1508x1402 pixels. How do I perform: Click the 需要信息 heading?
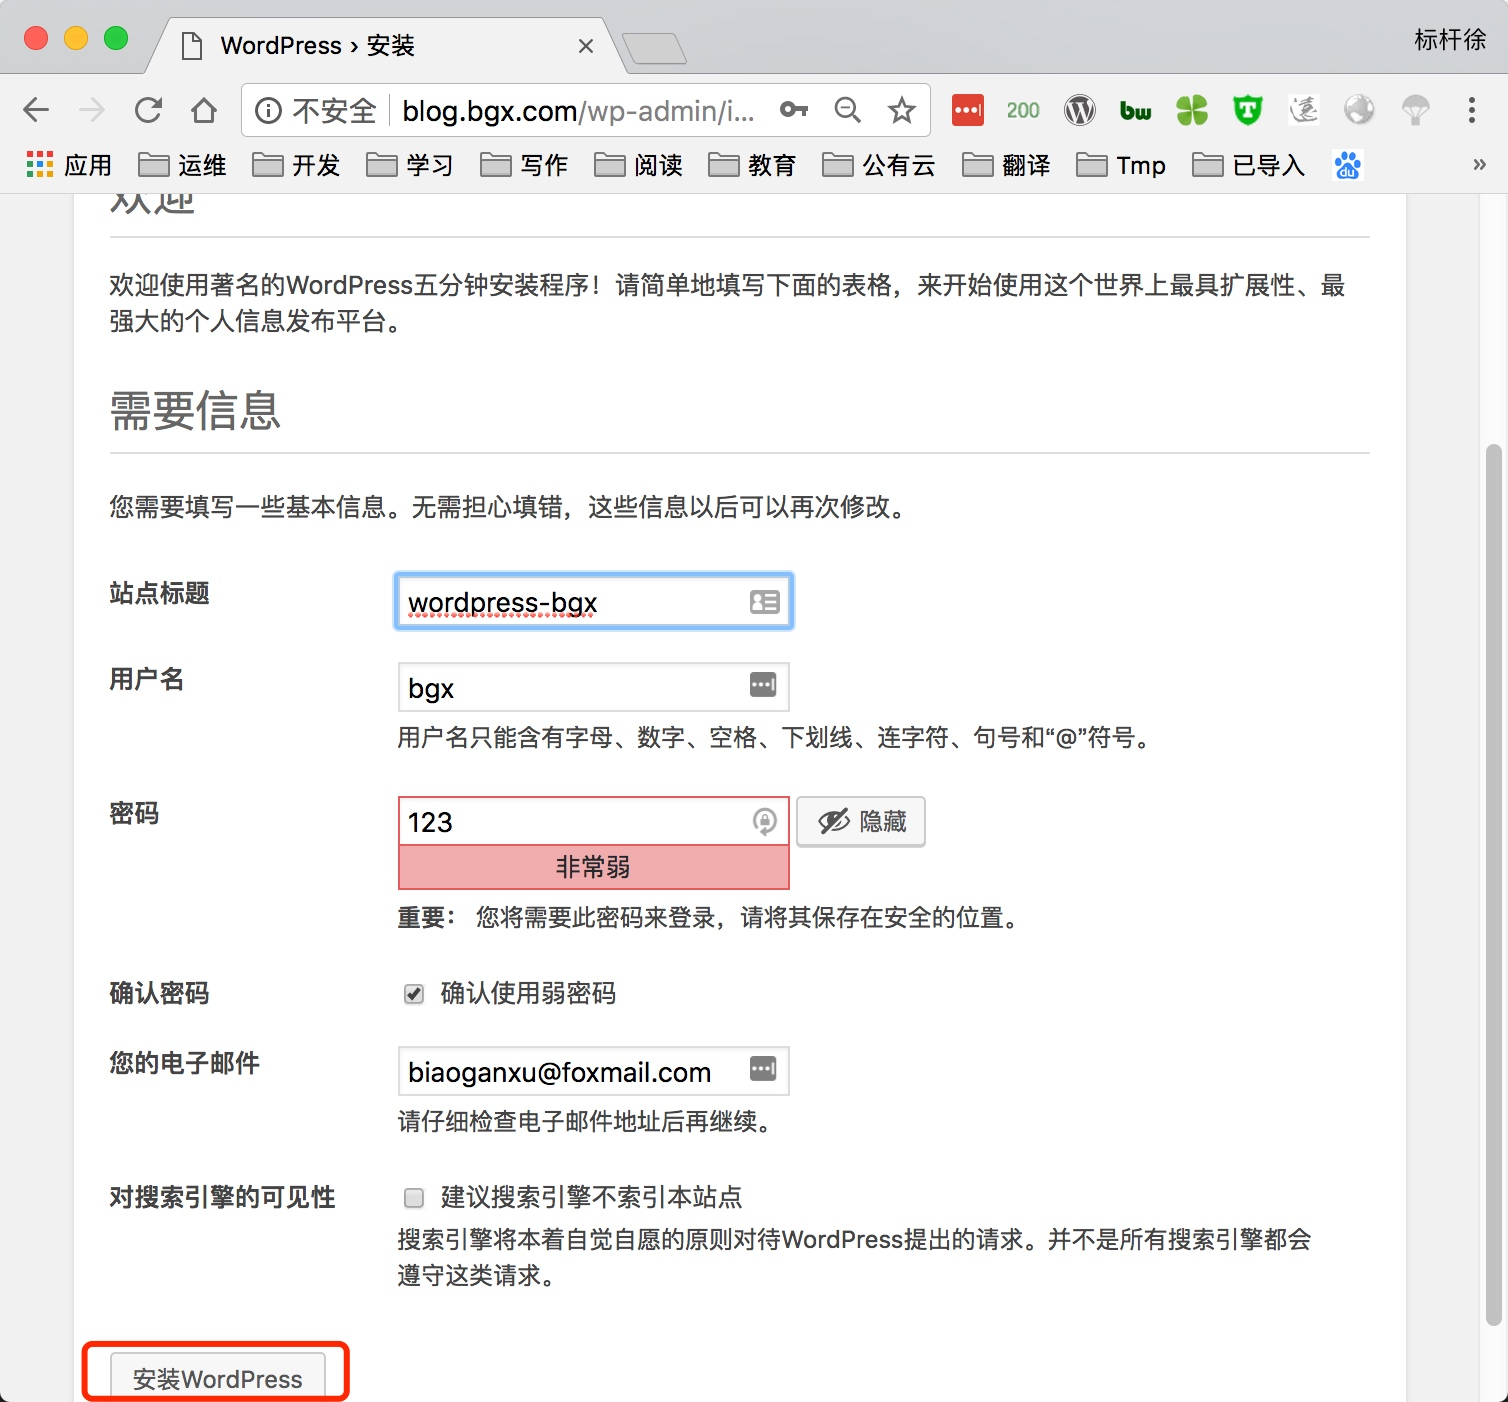coord(195,411)
